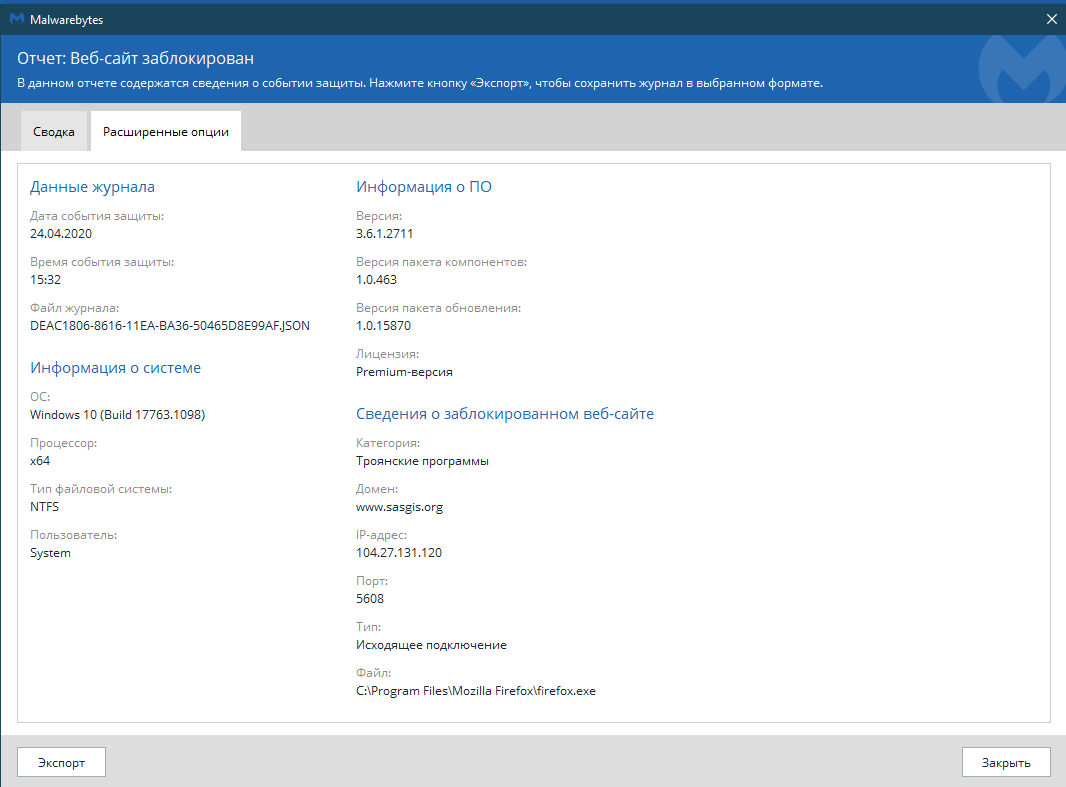The height and width of the screenshot is (787, 1066).
Task: Click the version number 3.6.1.2711
Action: click(x=384, y=233)
